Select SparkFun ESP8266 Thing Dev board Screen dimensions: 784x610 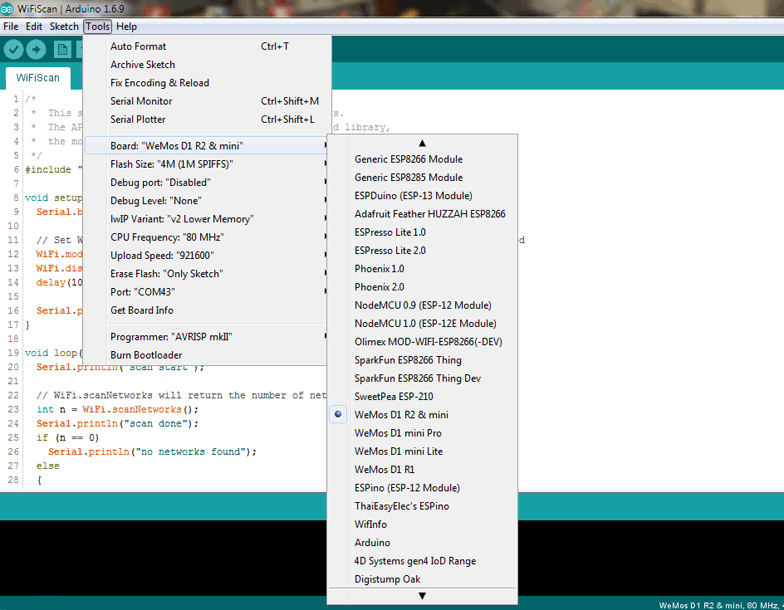422,378
